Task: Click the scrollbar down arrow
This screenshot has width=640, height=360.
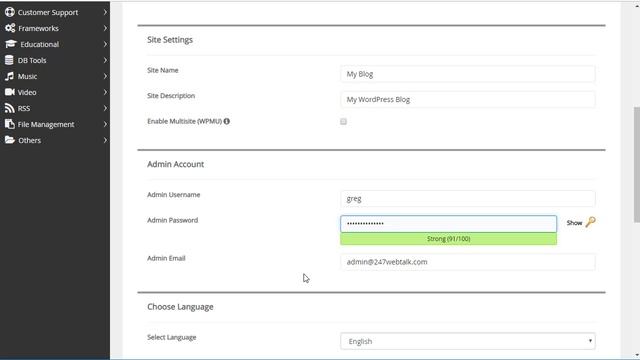Action: click(x=637, y=356)
